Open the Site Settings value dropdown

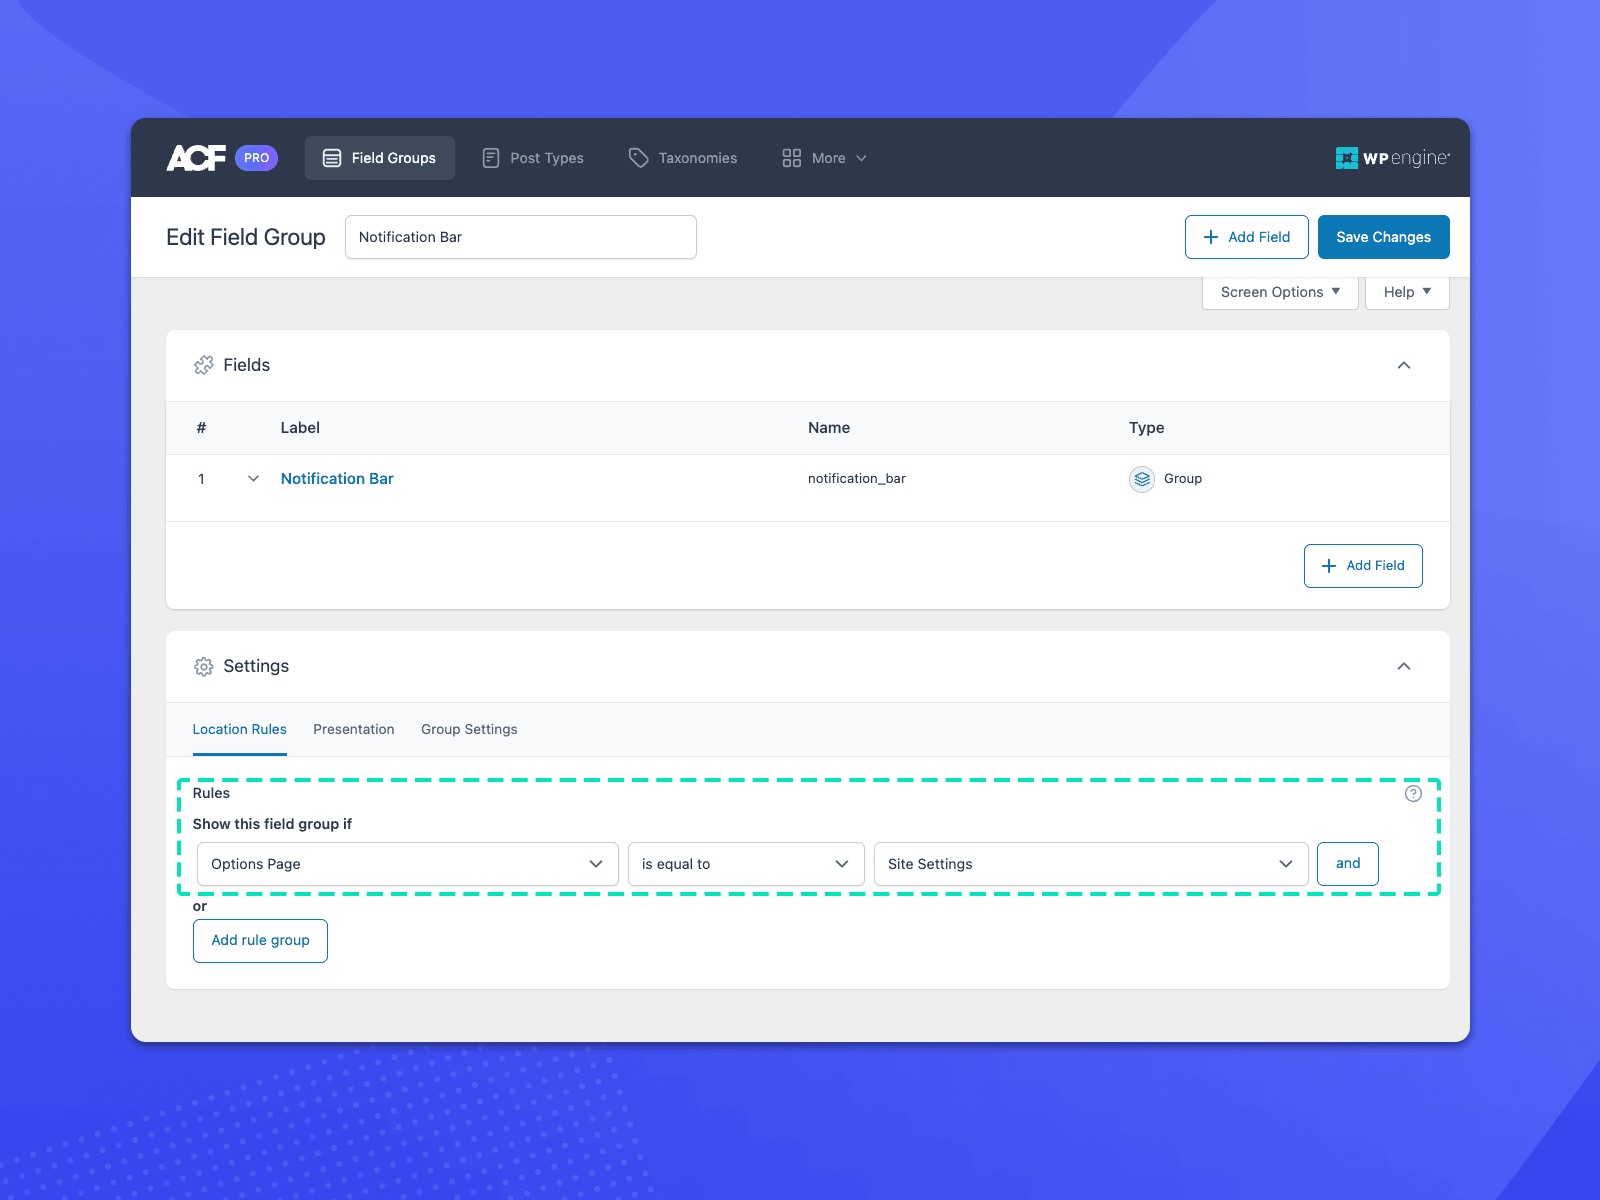tap(1090, 864)
